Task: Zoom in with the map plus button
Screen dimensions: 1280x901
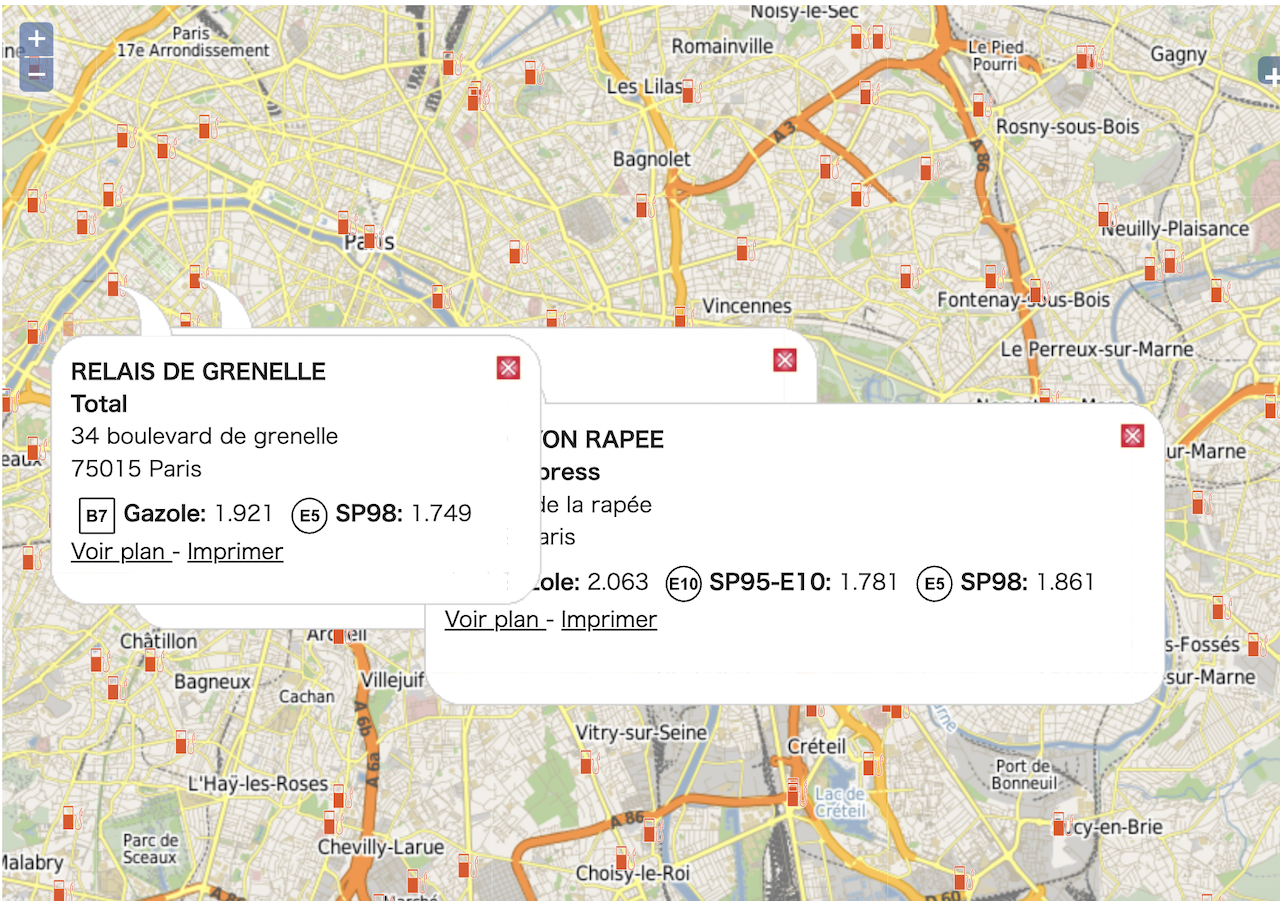Action: click(36, 40)
